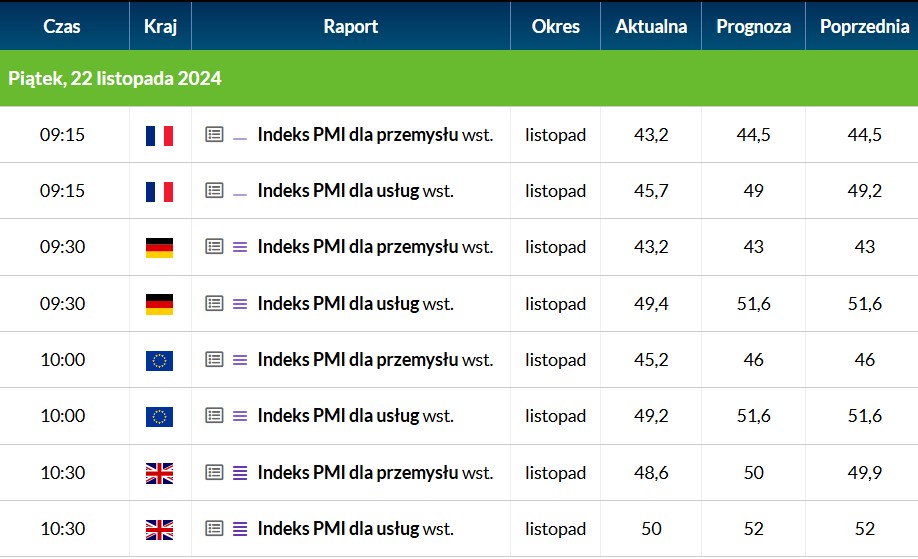Click details icon in German services PMI row
Screen dimensions: 918x559
[214, 303]
